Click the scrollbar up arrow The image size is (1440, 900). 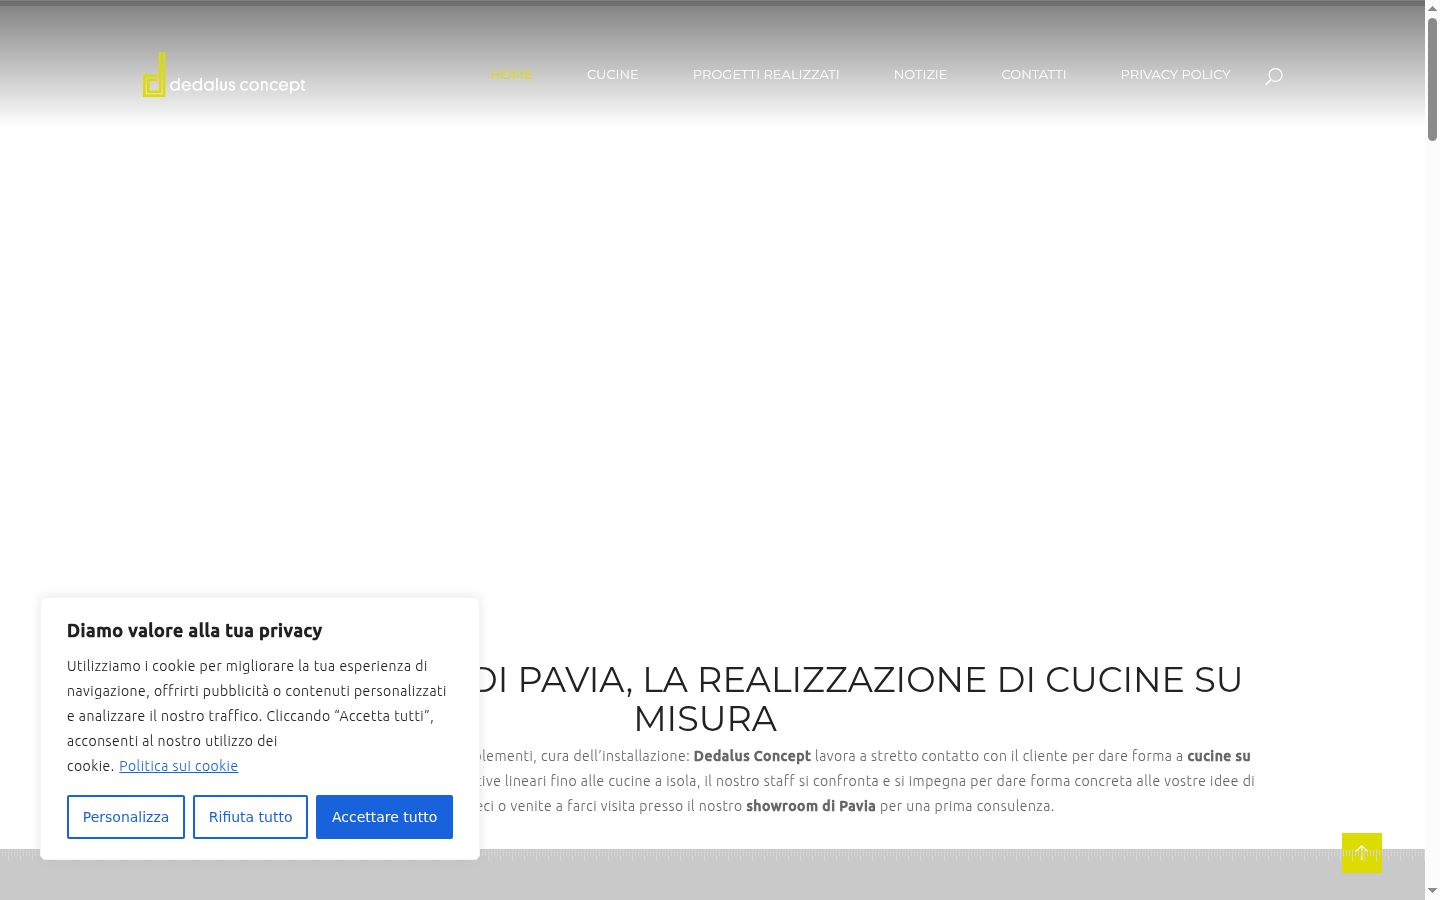(1432, 8)
